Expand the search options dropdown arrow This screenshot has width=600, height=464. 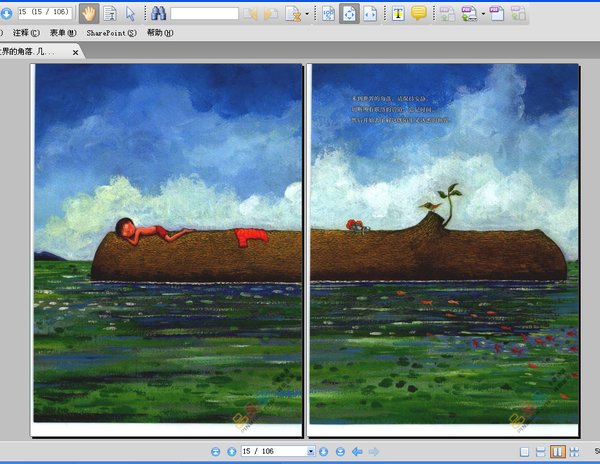(307, 14)
